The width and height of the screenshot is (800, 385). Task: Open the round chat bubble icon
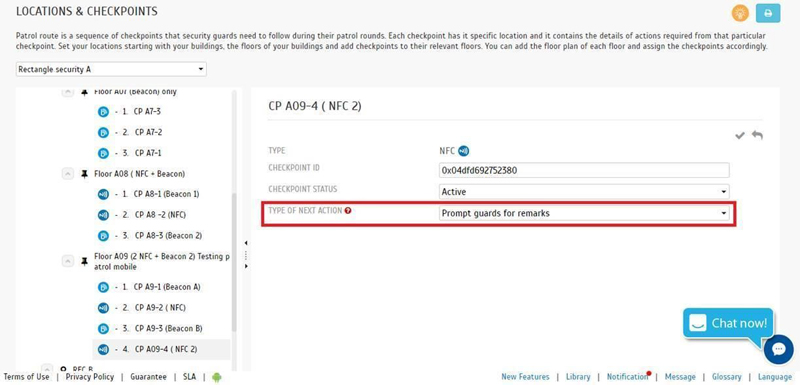(779, 349)
